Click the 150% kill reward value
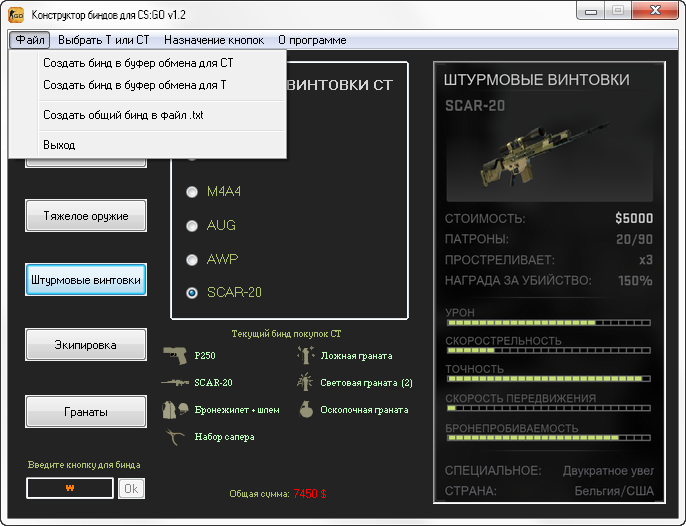Viewport: 686px width, 526px height. [635, 281]
